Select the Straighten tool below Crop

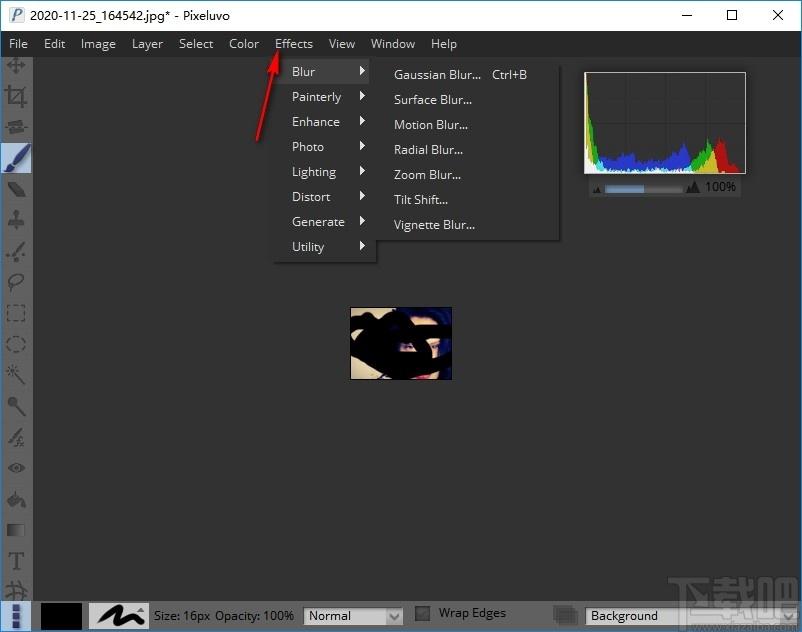16,127
